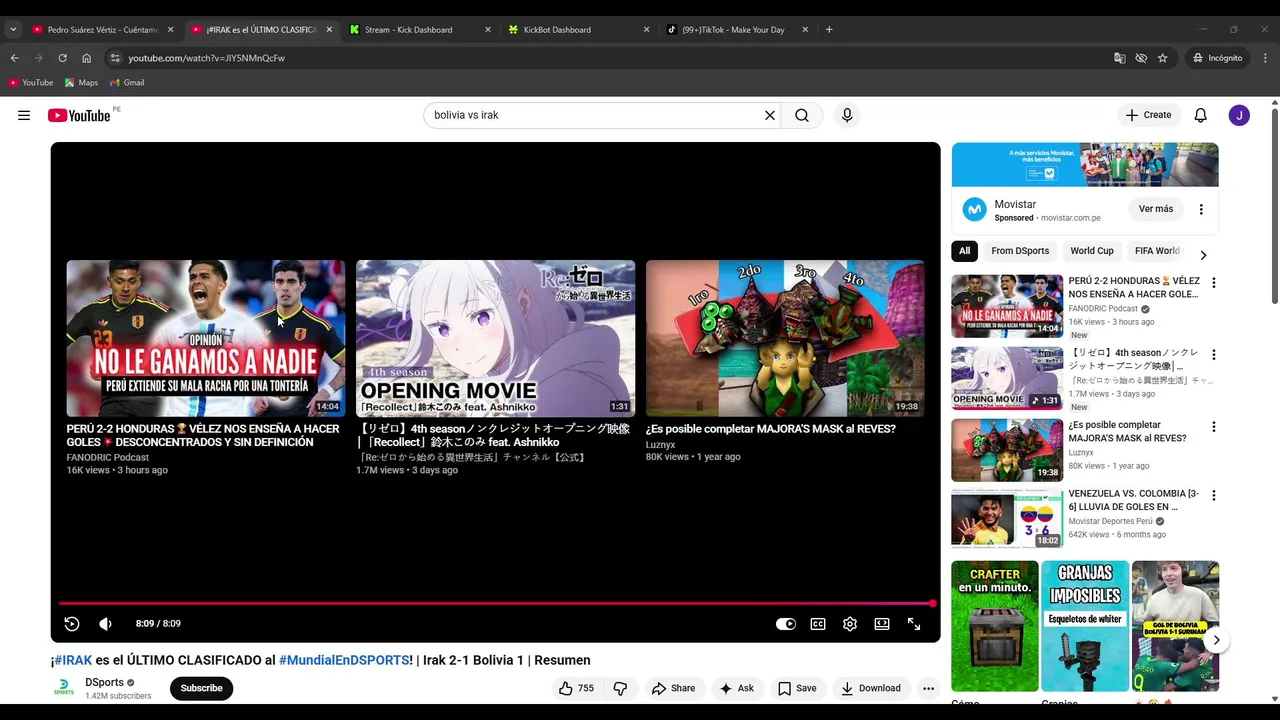
Task: Click the #MundialEnDSPORTS hashtag
Action: pos(344,660)
